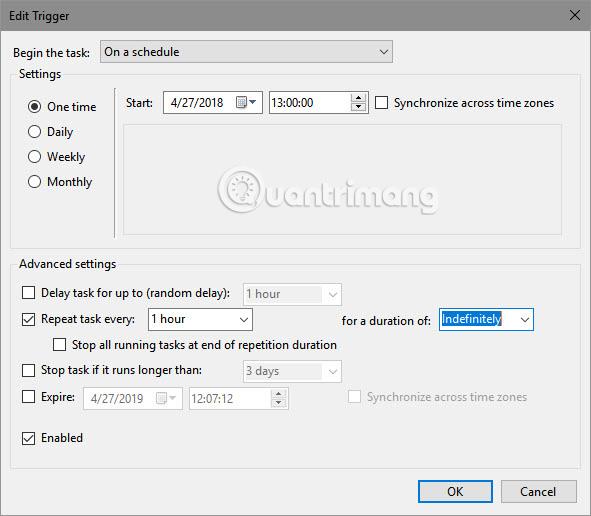Tick the Expire checkbox
591x516 pixels.
(x=28, y=397)
